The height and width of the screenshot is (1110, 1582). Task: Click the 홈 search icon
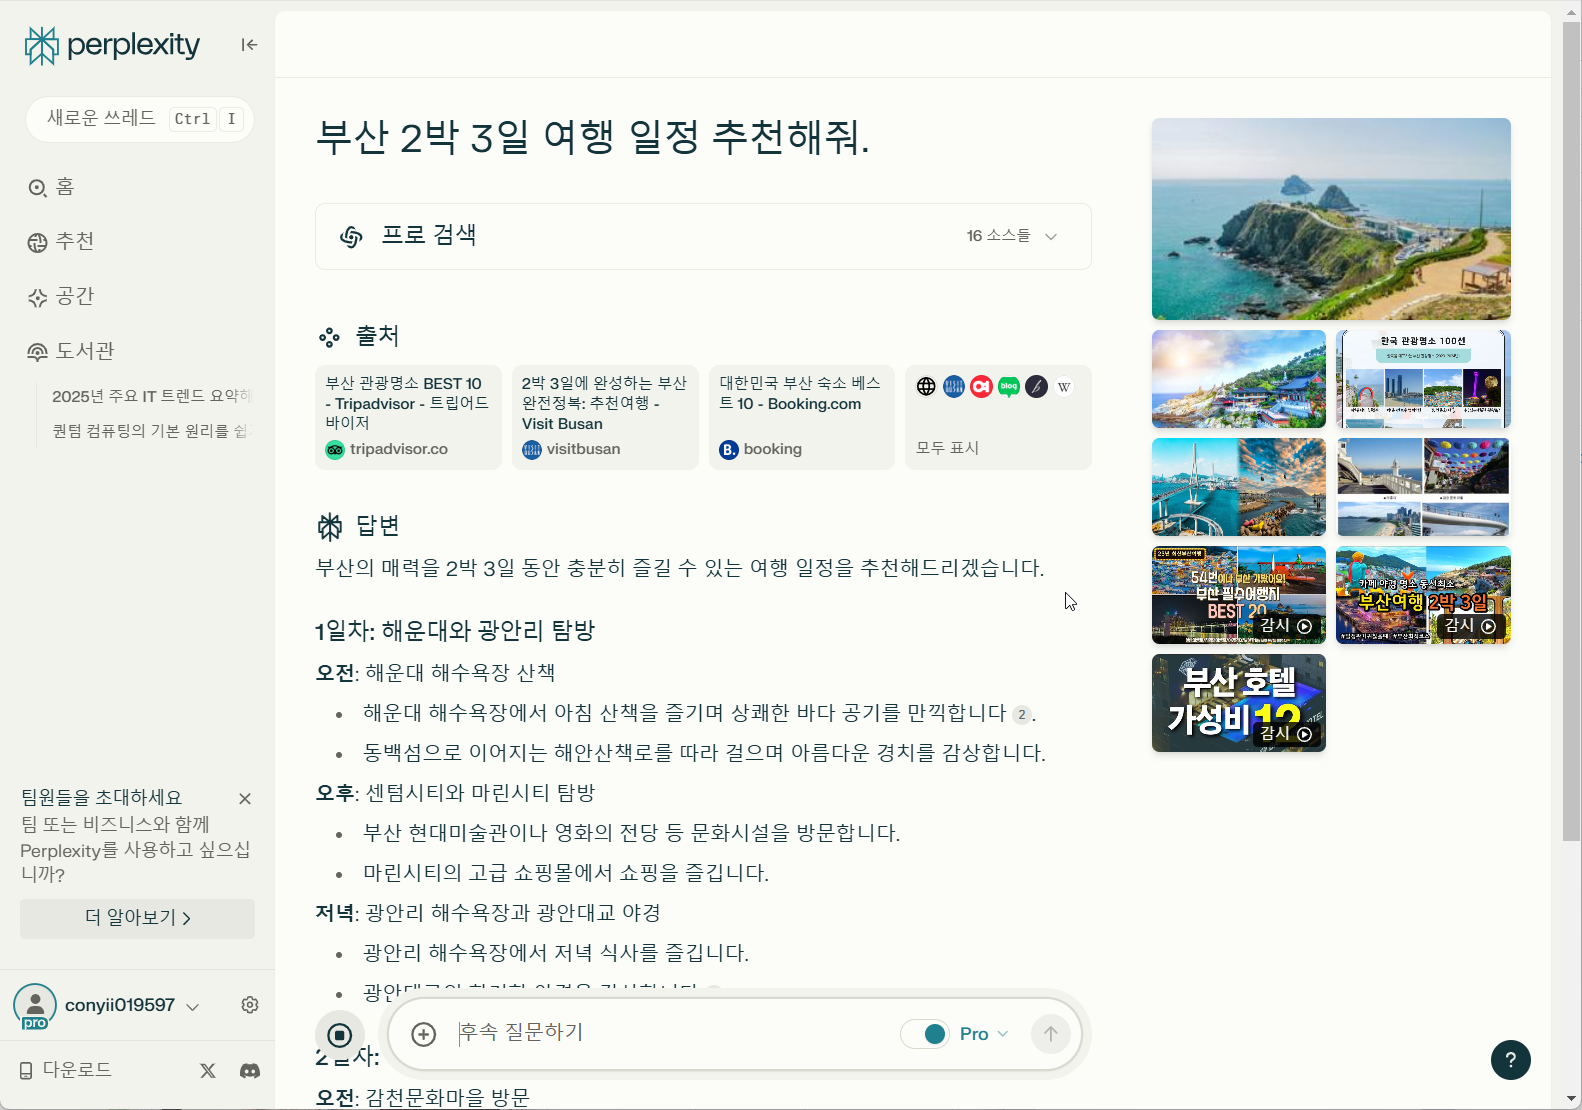tap(37, 188)
